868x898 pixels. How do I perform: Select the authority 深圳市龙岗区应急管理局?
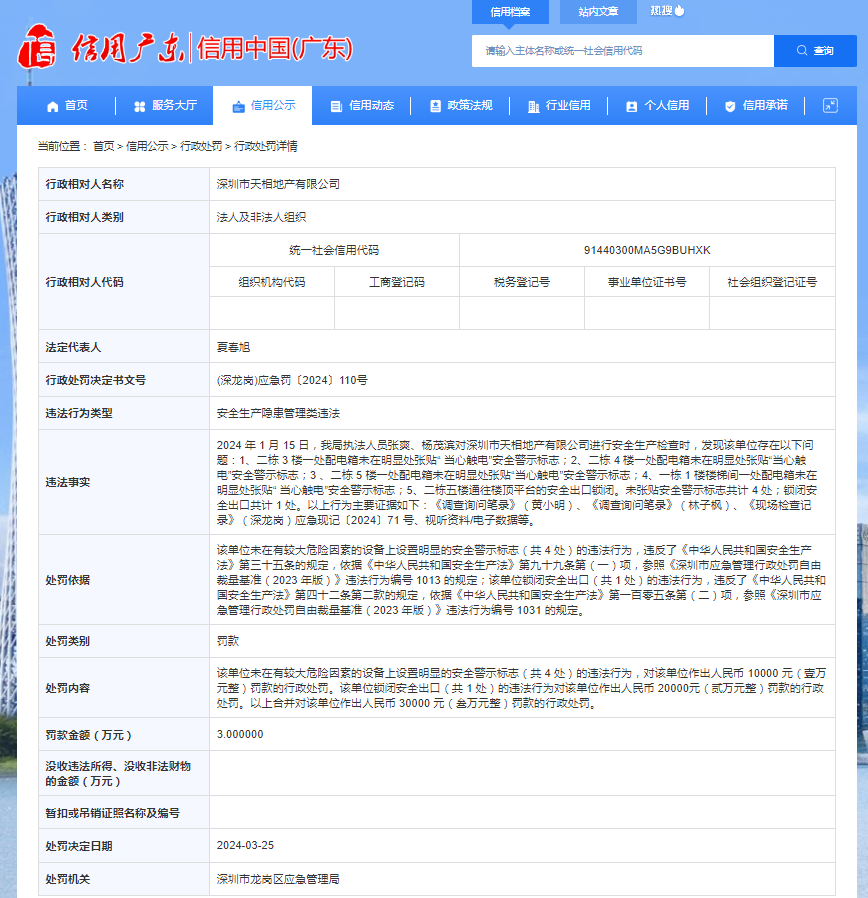(x=278, y=879)
